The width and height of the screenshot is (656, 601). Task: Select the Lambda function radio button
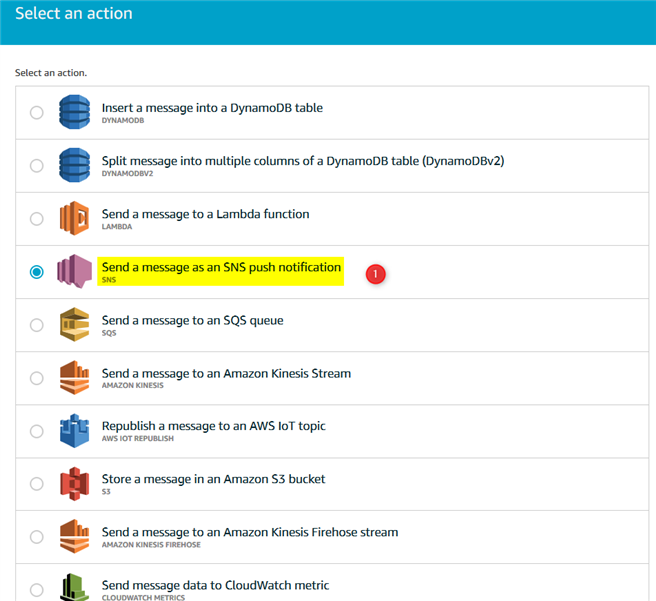click(x=37, y=219)
